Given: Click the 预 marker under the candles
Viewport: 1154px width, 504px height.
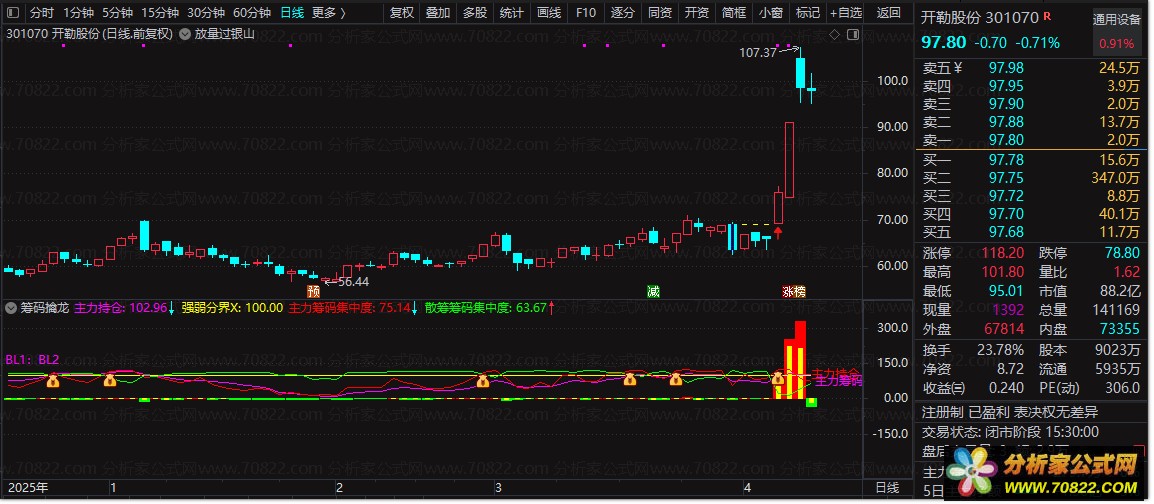Looking at the screenshot, I should point(314,291).
